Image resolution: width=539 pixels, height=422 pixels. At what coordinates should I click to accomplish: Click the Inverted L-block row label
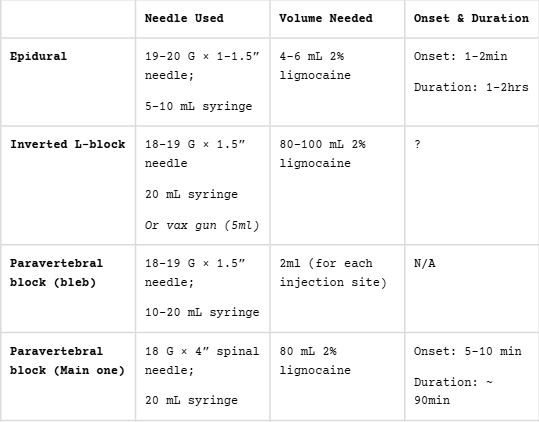[x=67, y=144]
